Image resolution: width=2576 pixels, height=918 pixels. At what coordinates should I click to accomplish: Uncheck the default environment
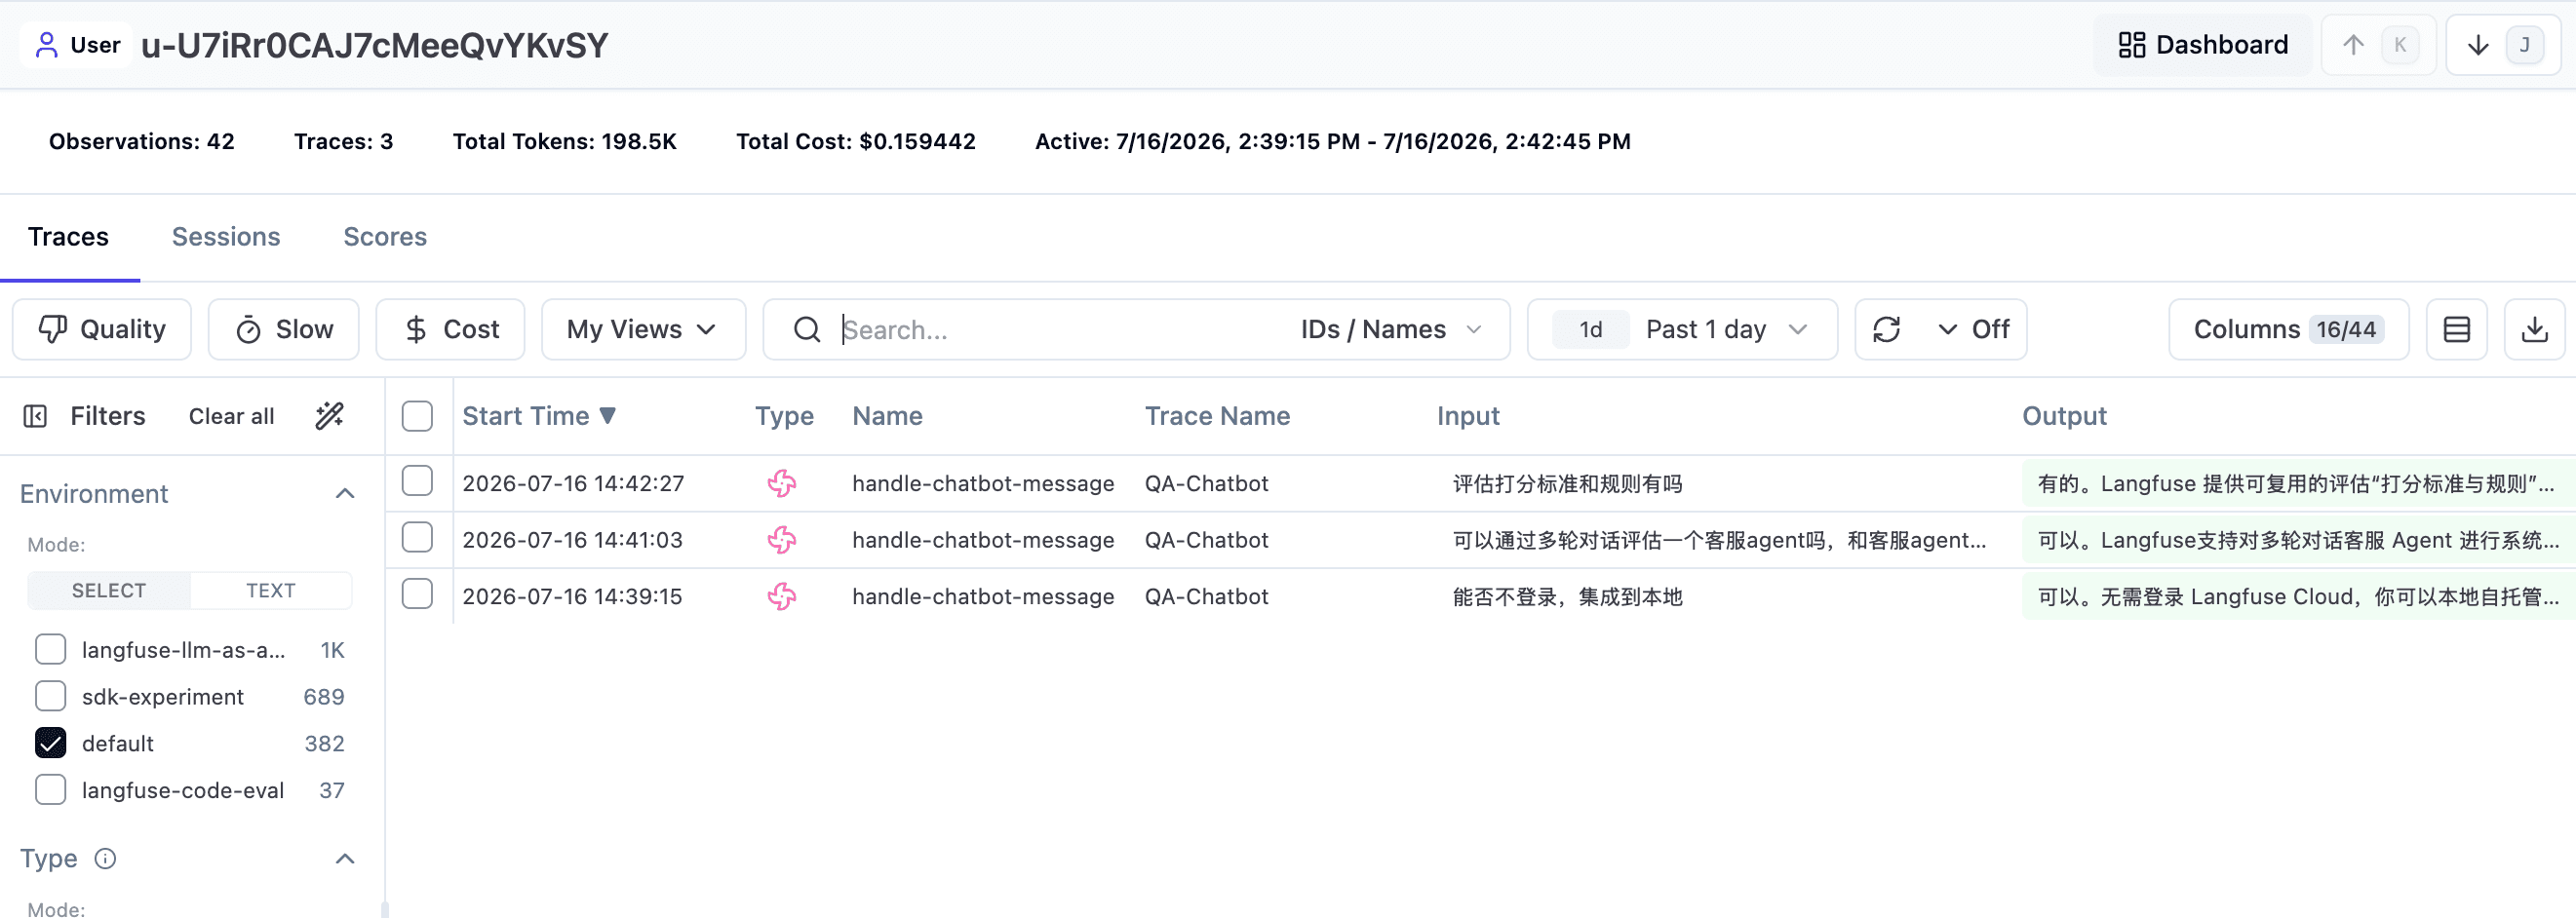[x=51, y=743]
